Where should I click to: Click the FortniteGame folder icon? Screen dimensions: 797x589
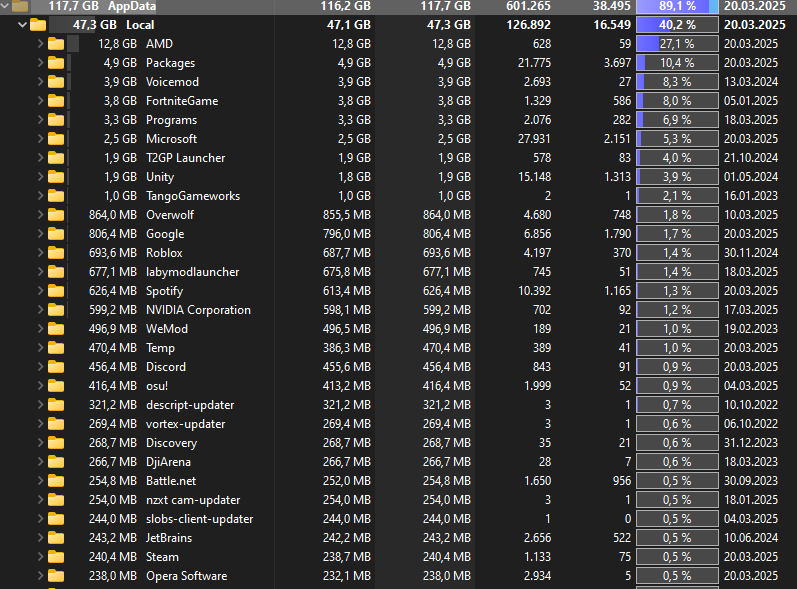56,101
